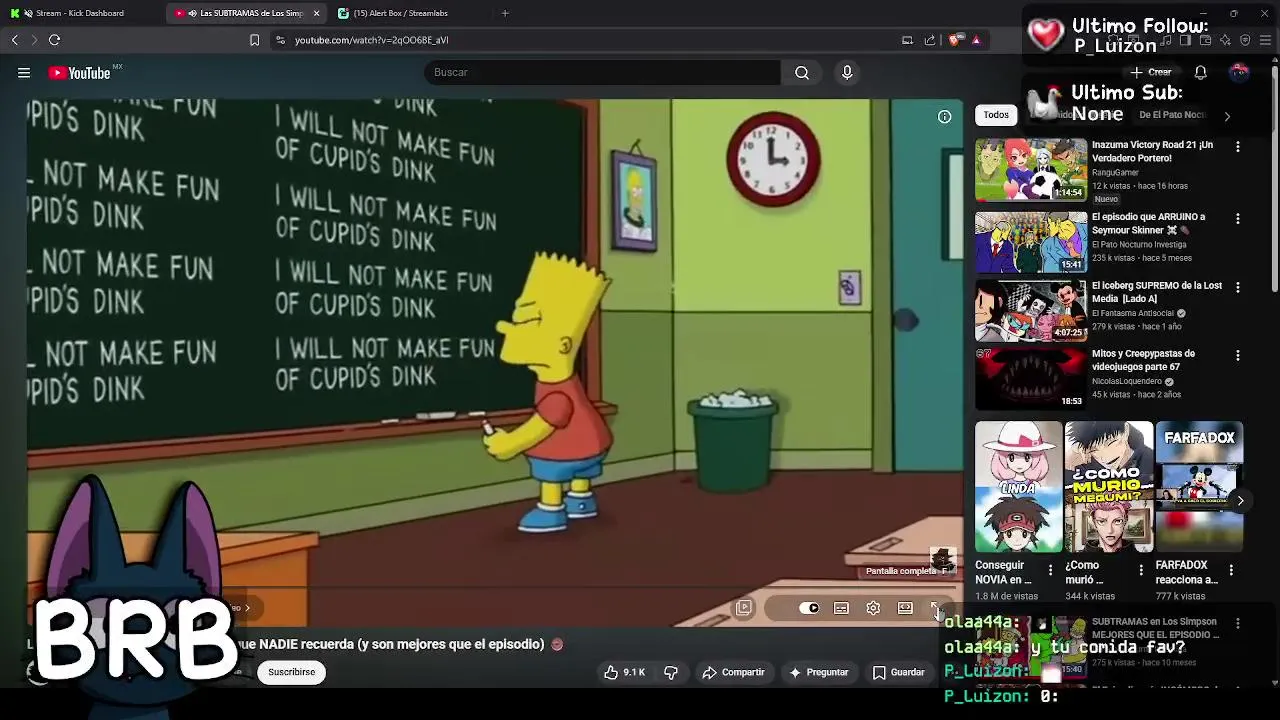The height and width of the screenshot is (720, 1280).
Task: Toggle autoplay switch in player
Action: 809,608
